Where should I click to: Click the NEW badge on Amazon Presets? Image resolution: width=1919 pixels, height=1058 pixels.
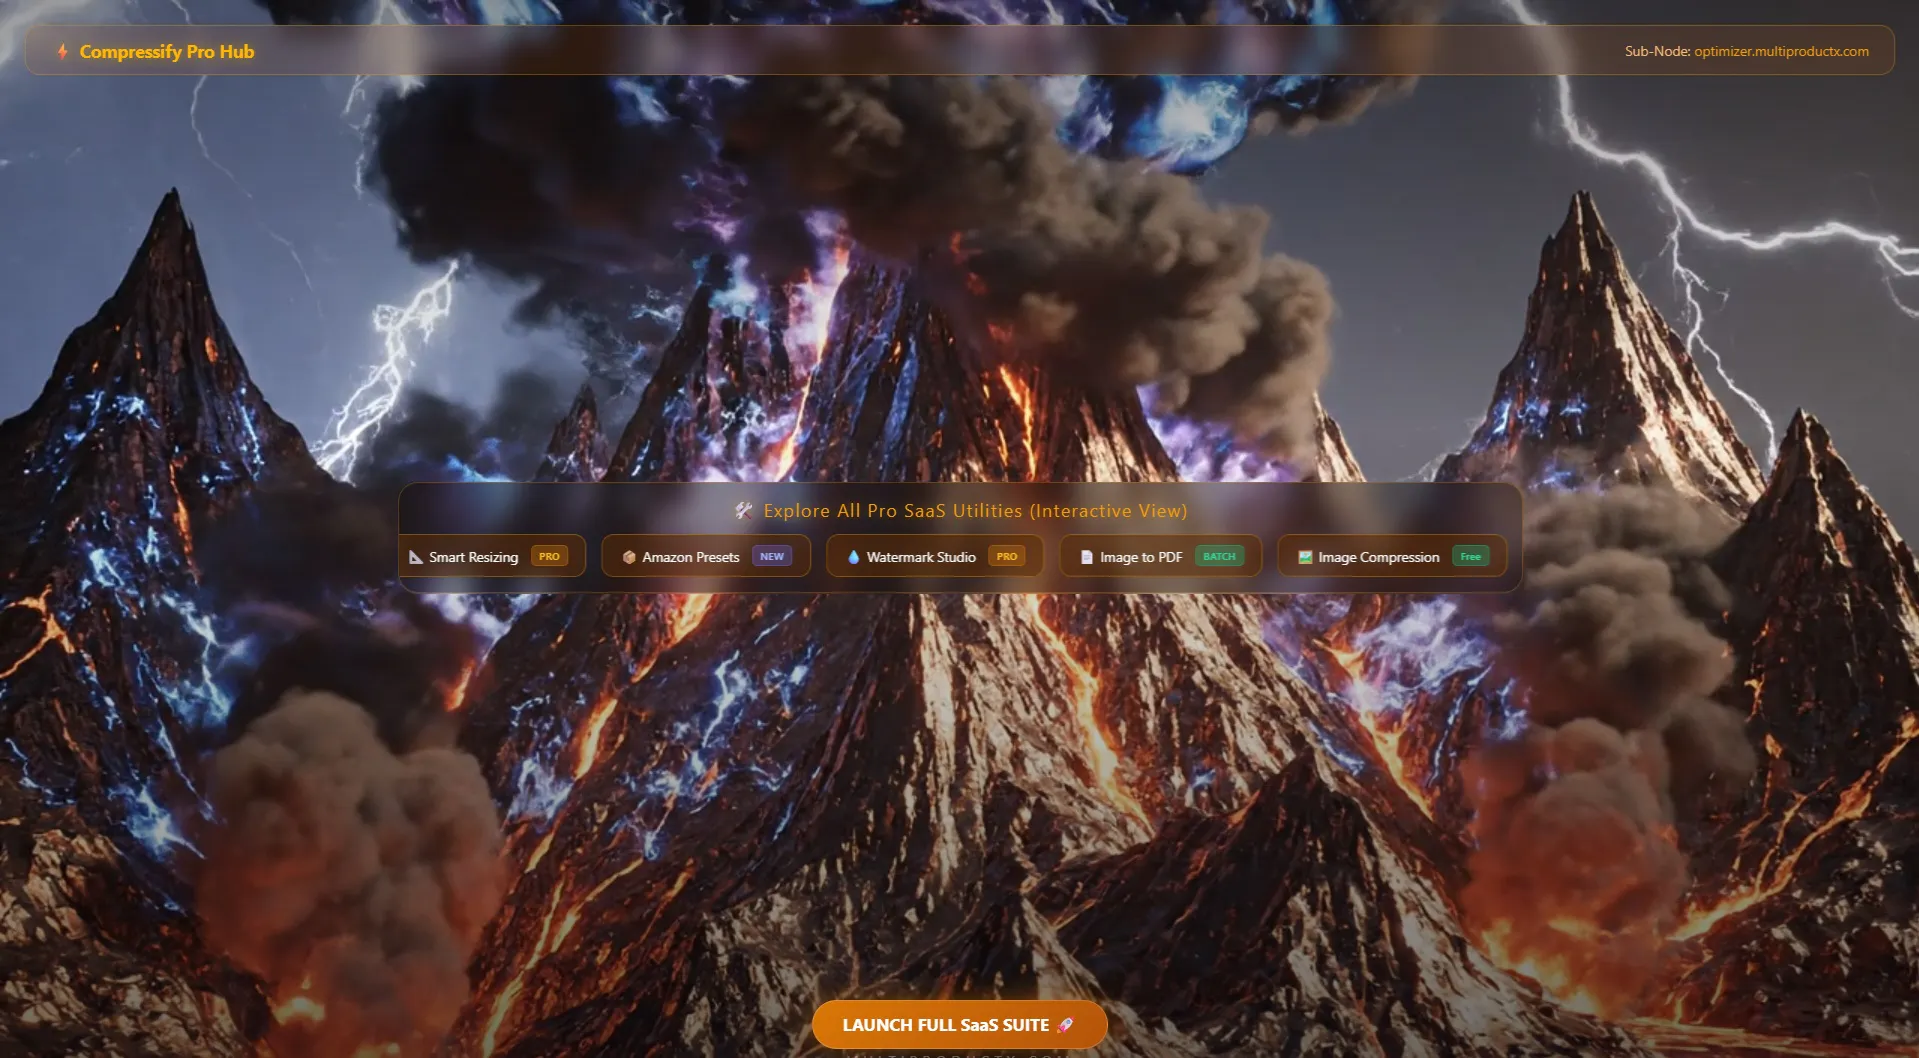772,556
